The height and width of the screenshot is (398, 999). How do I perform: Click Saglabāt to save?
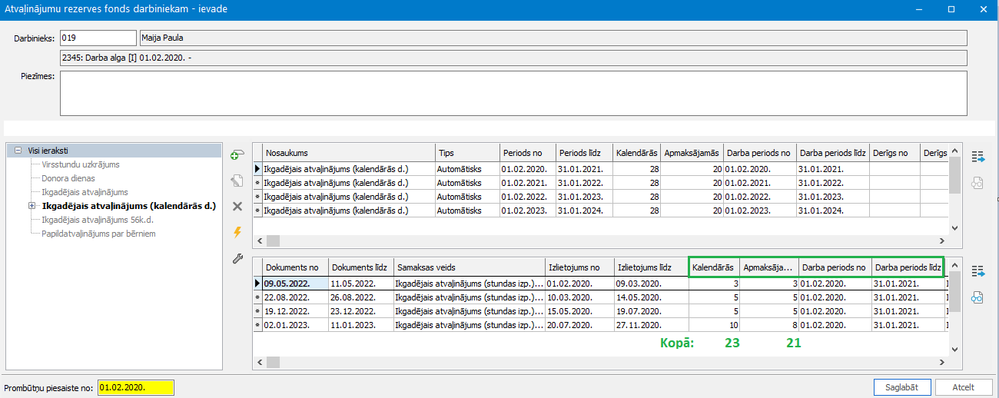901,387
